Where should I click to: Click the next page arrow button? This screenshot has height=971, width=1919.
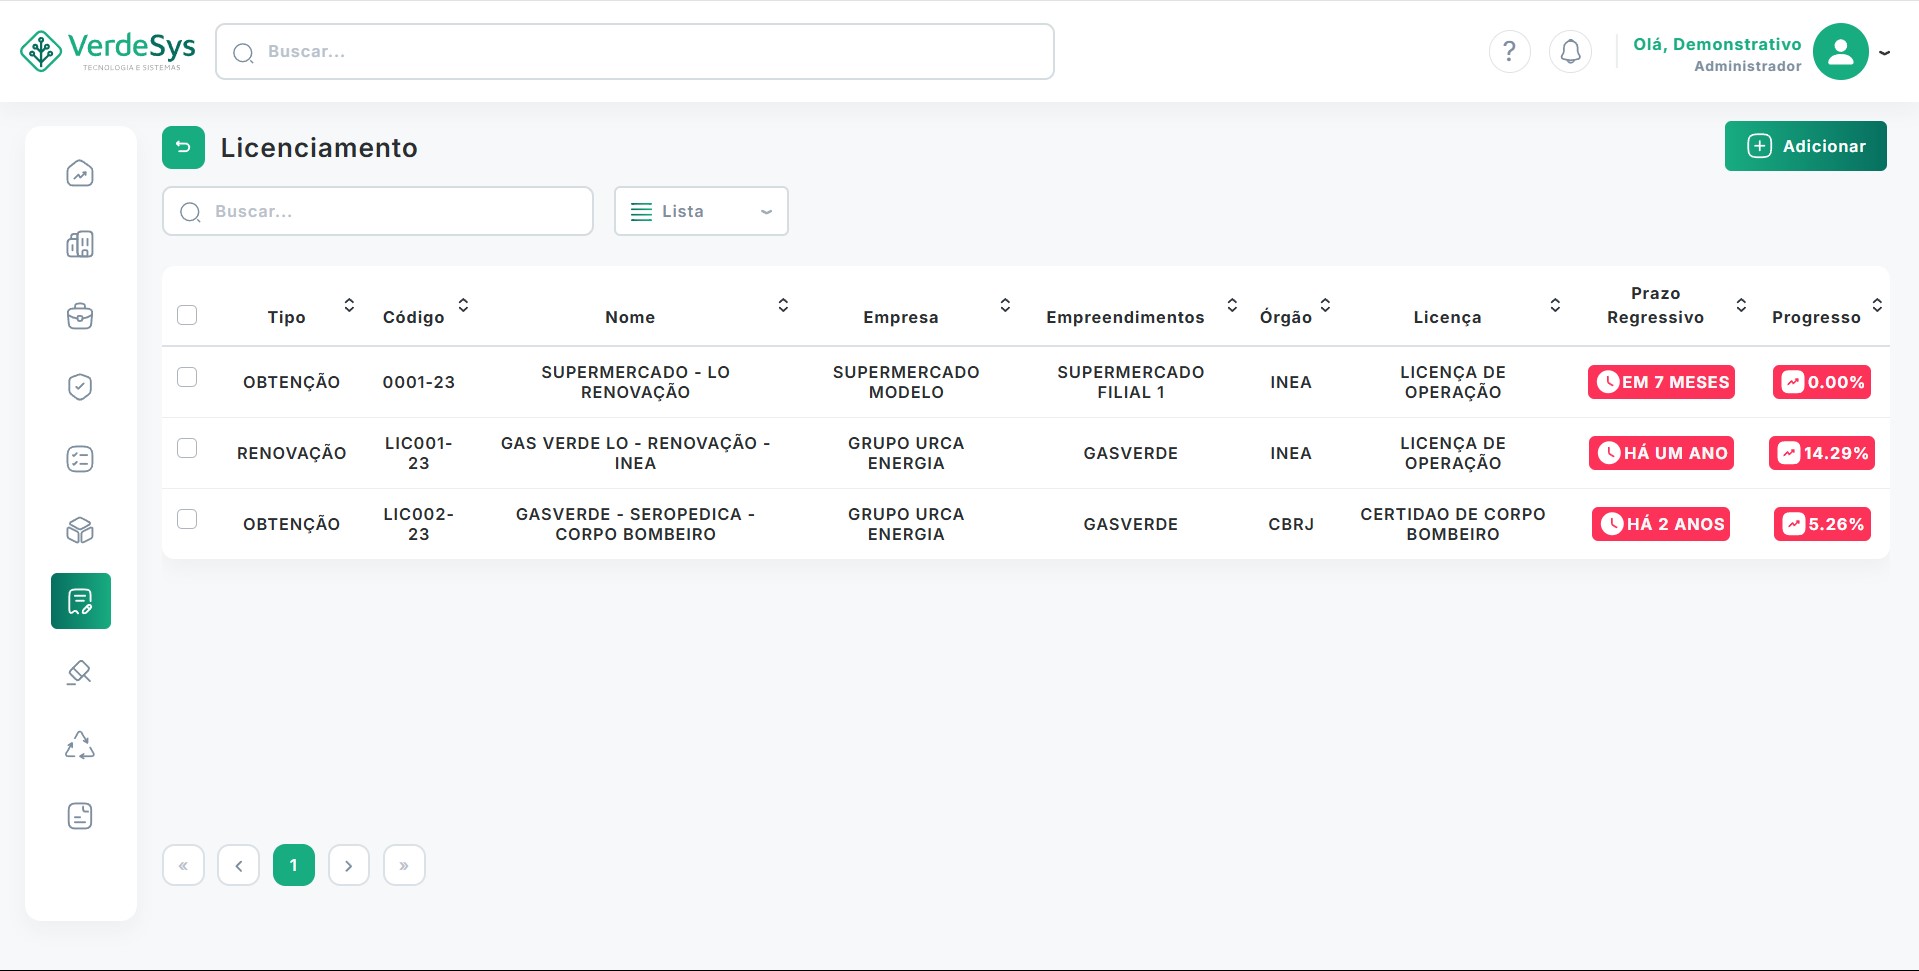coord(349,865)
